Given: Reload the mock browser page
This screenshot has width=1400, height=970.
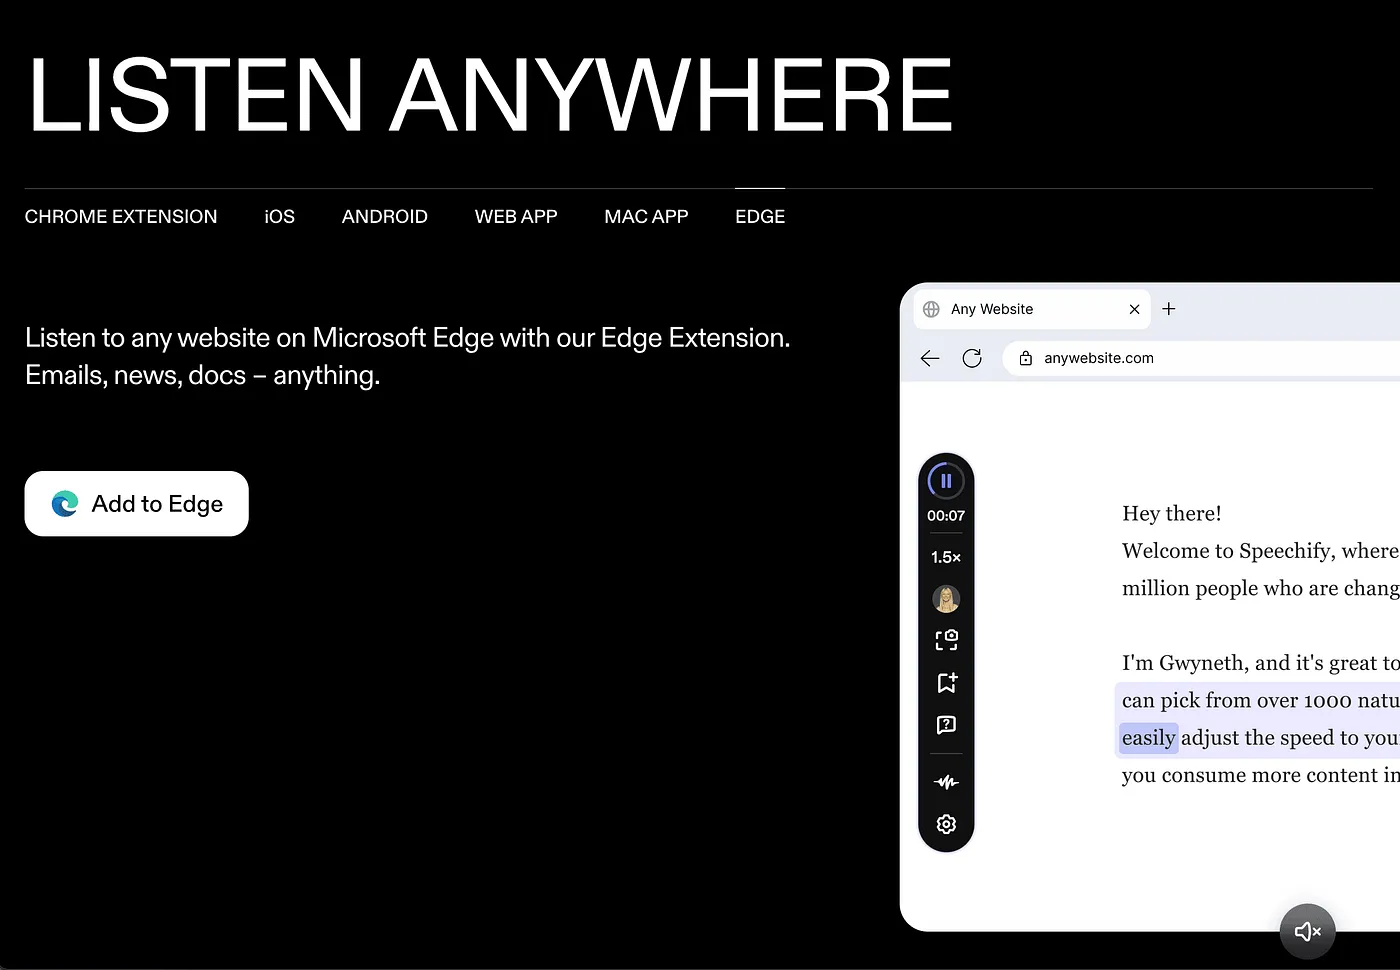Looking at the screenshot, I should (972, 358).
